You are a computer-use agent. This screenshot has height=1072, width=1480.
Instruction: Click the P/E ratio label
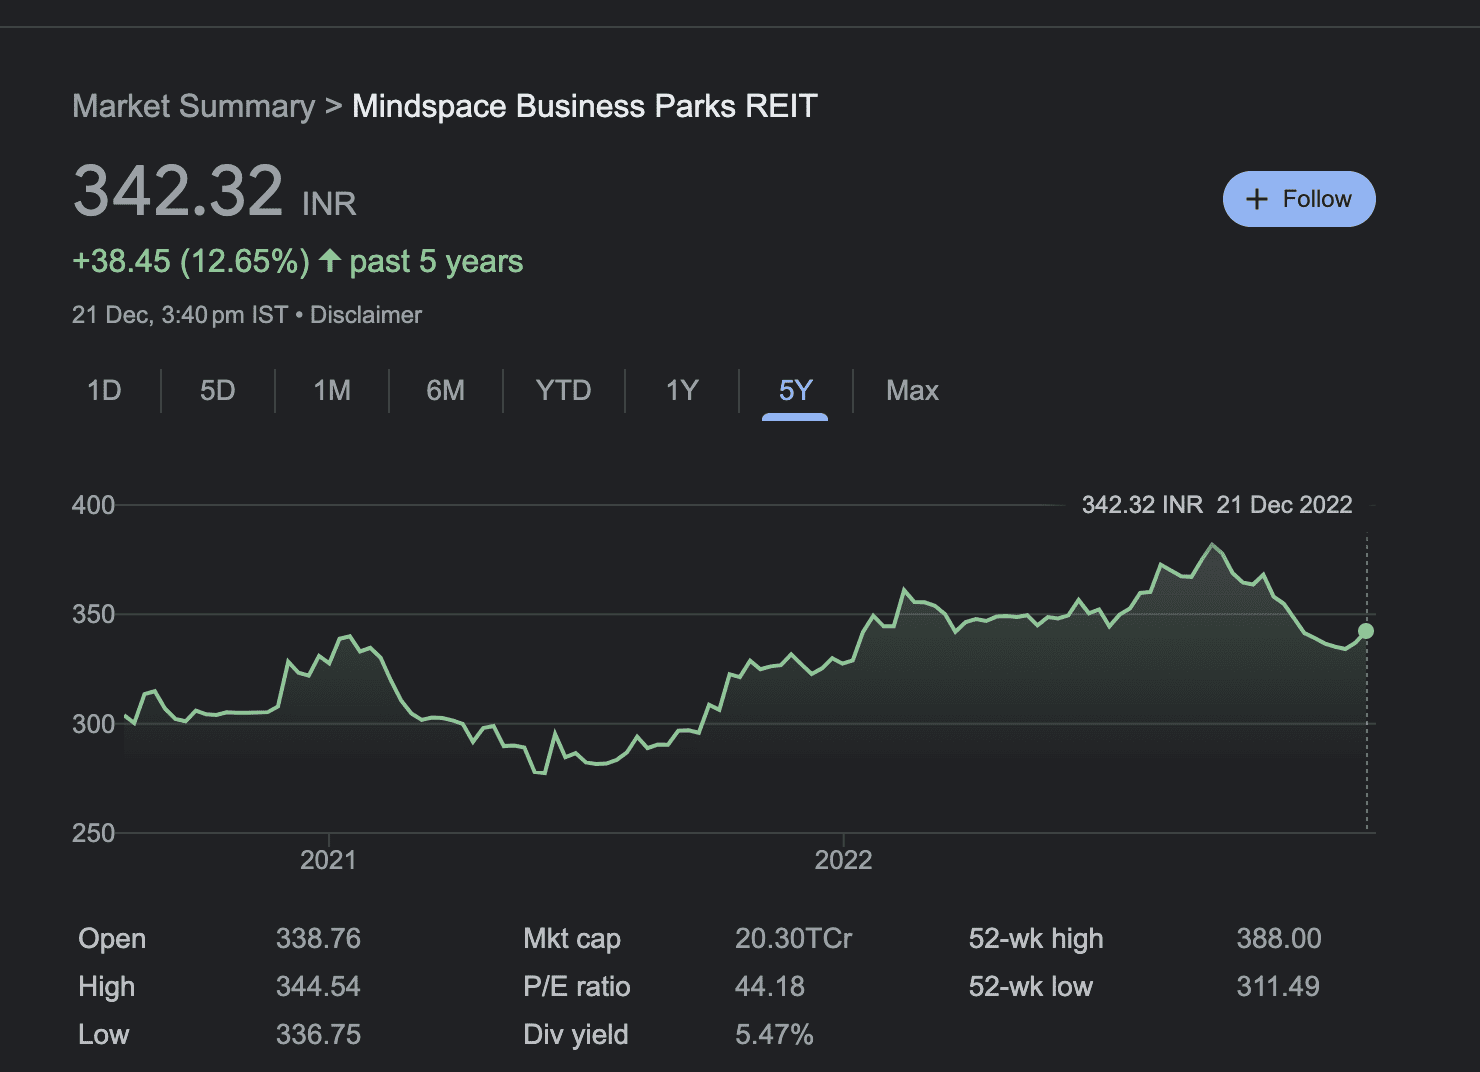tap(577, 986)
